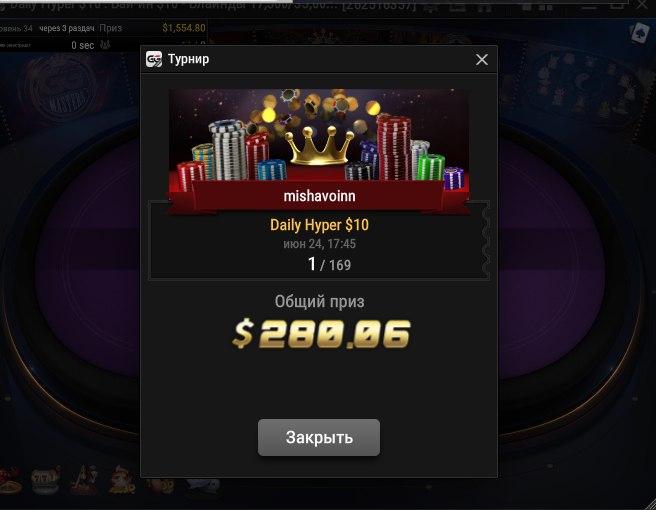
Task: Open the unicorn mascot game icon
Action: [122, 480]
